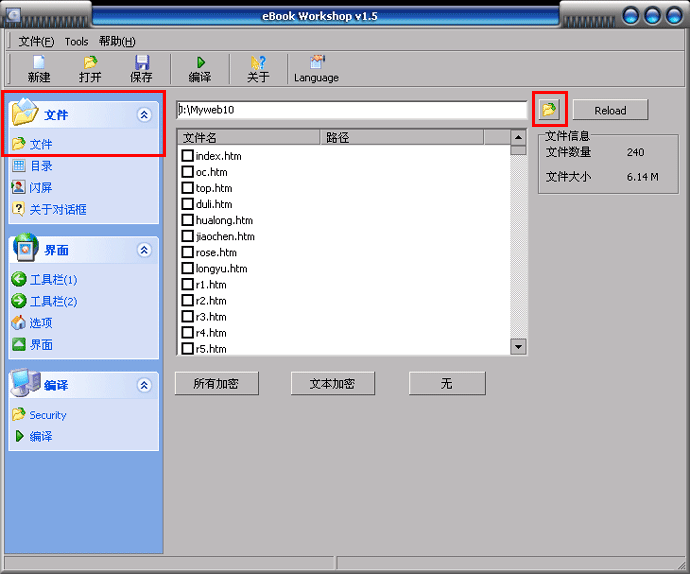Open the 文件(F) menu
The height and width of the screenshot is (574, 690).
[x=36, y=41]
